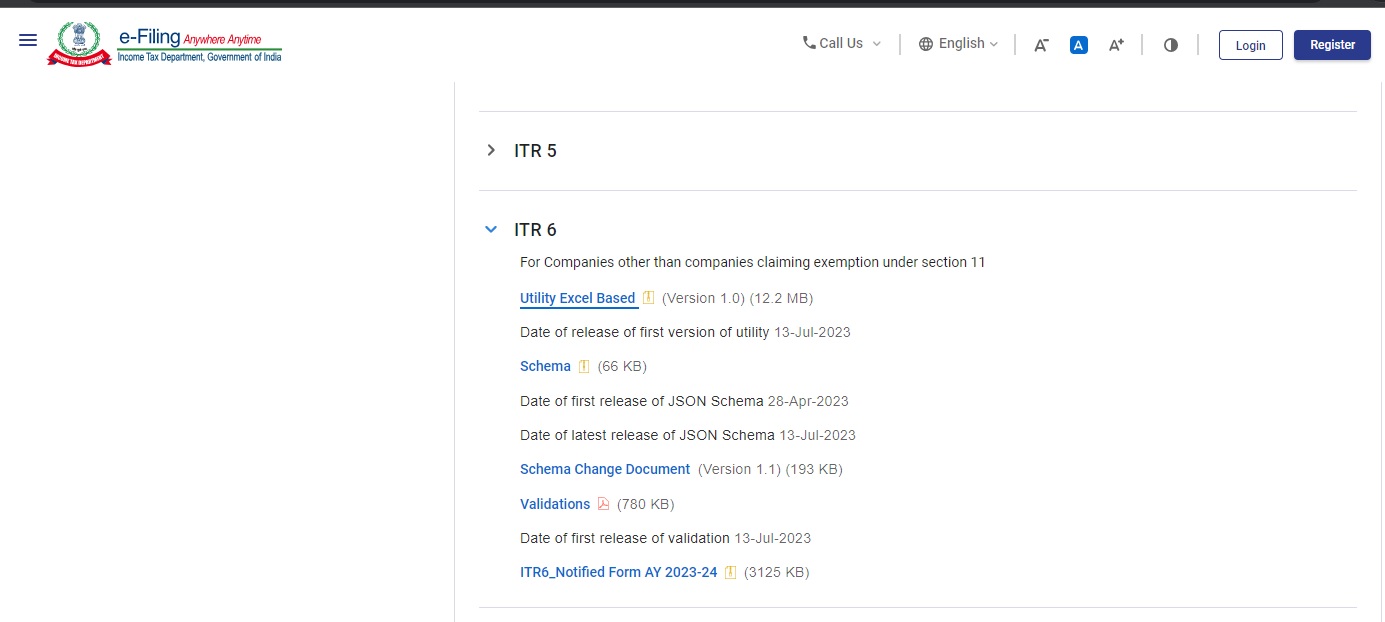Open the Schema Change Document link

604,469
